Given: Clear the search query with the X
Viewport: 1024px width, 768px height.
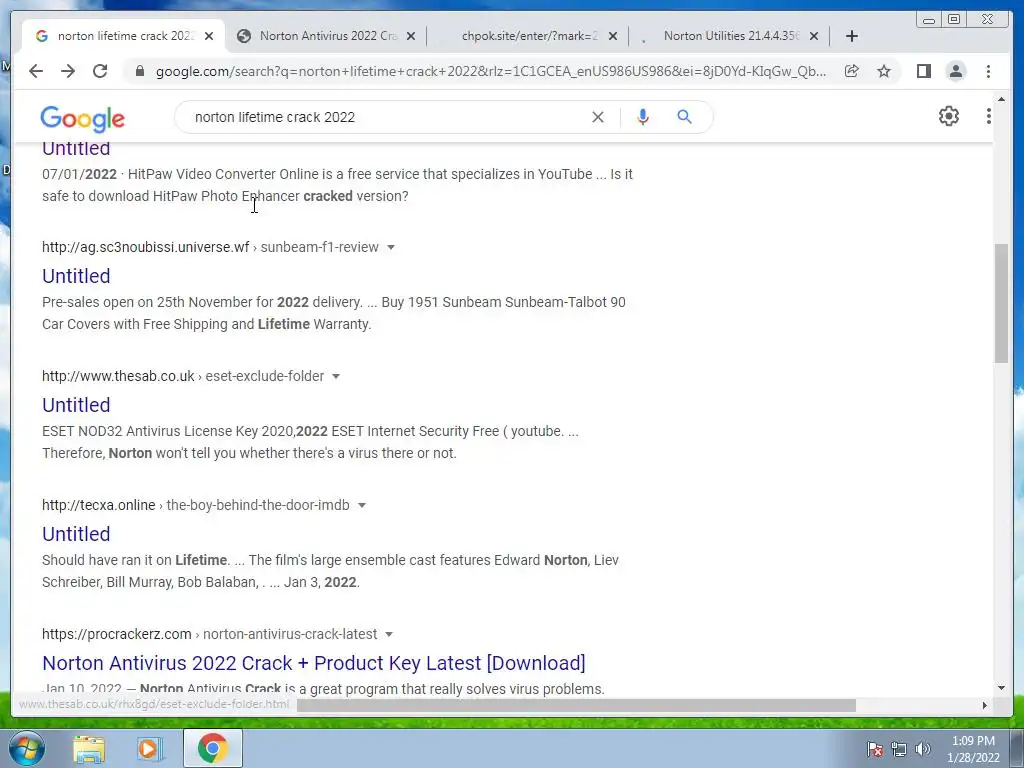Looking at the screenshot, I should [x=598, y=117].
